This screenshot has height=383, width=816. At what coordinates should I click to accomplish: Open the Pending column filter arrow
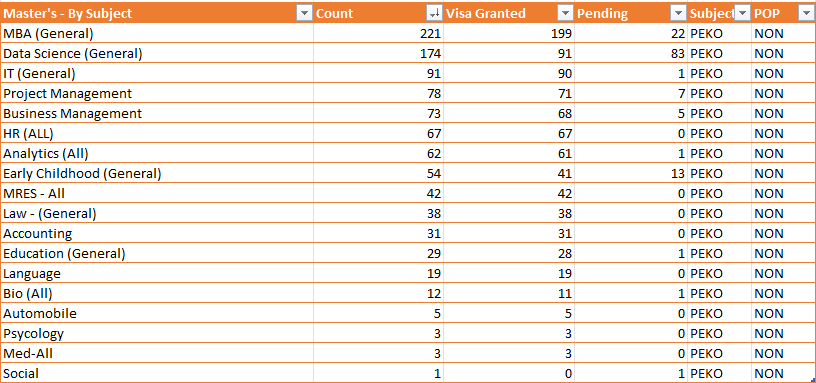[678, 13]
